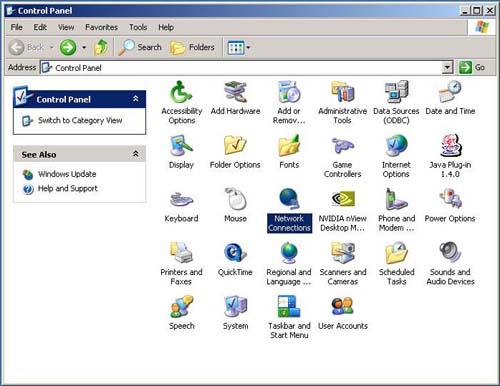Open the Speech applet

click(x=181, y=313)
